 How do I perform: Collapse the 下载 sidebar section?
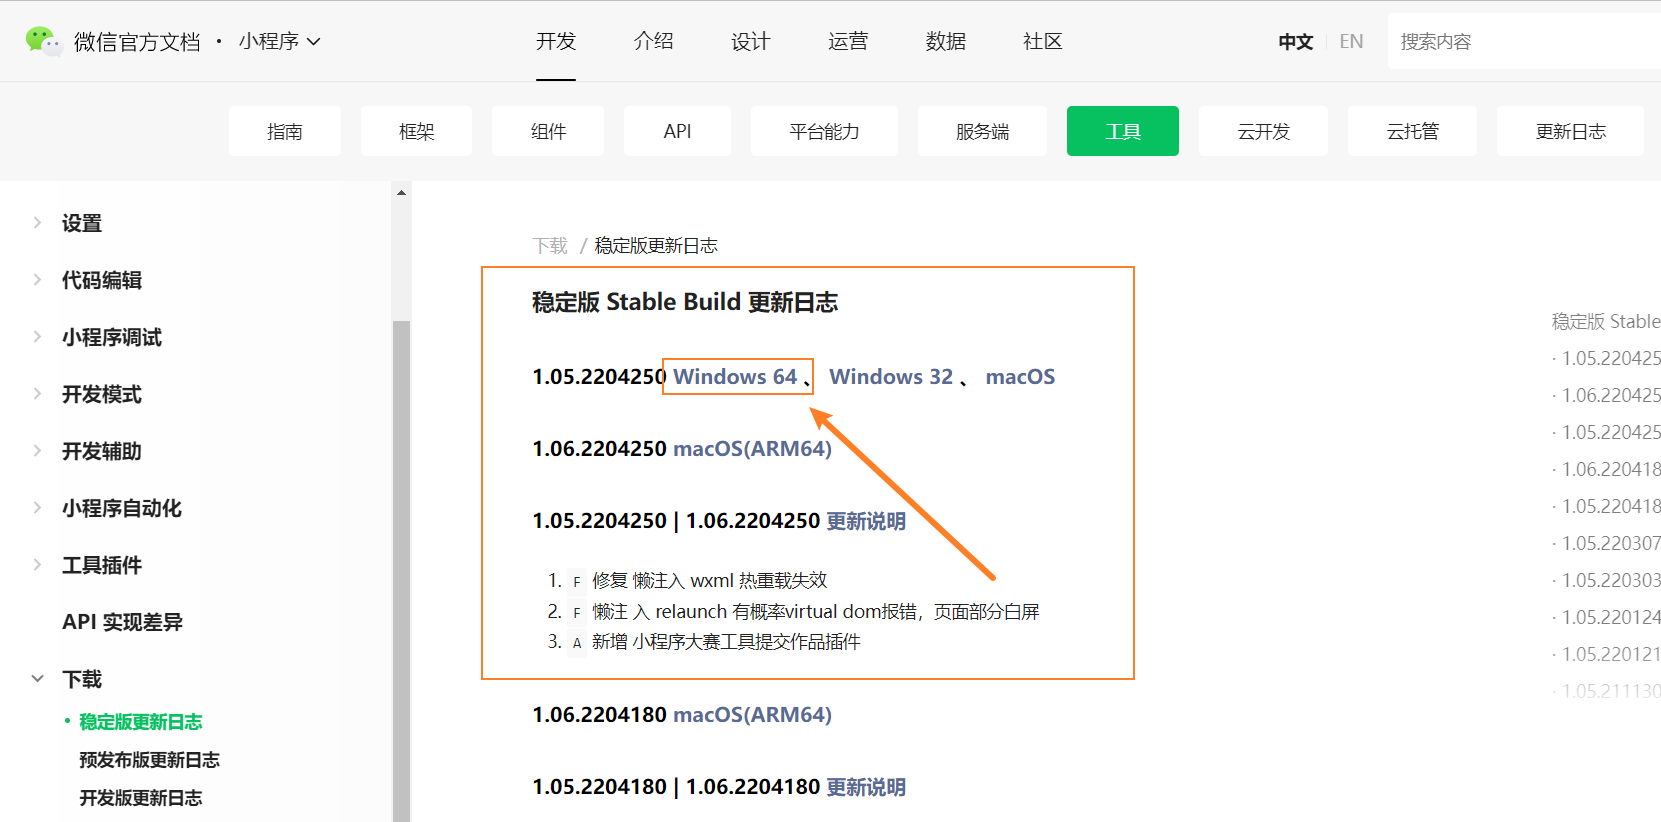[82, 679]
